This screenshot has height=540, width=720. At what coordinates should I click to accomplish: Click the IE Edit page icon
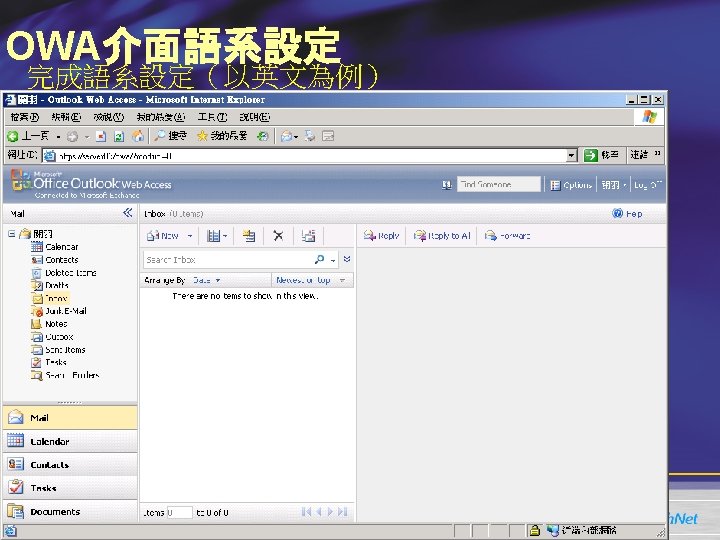pos(328,136)
